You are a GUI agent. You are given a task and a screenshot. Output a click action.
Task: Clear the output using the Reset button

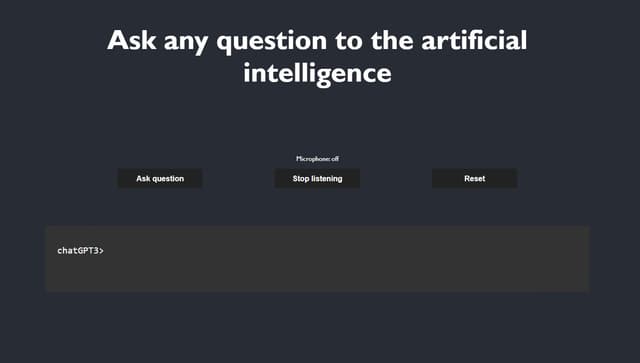(x=475, y=178)
